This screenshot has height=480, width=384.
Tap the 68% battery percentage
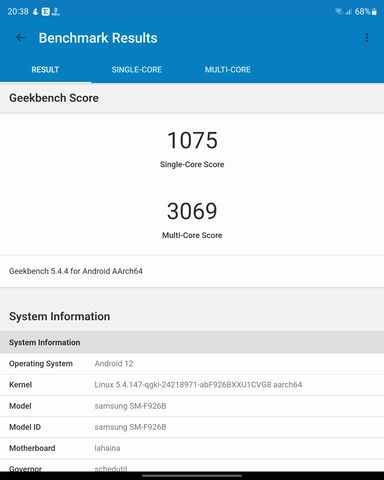coord(362,12)
